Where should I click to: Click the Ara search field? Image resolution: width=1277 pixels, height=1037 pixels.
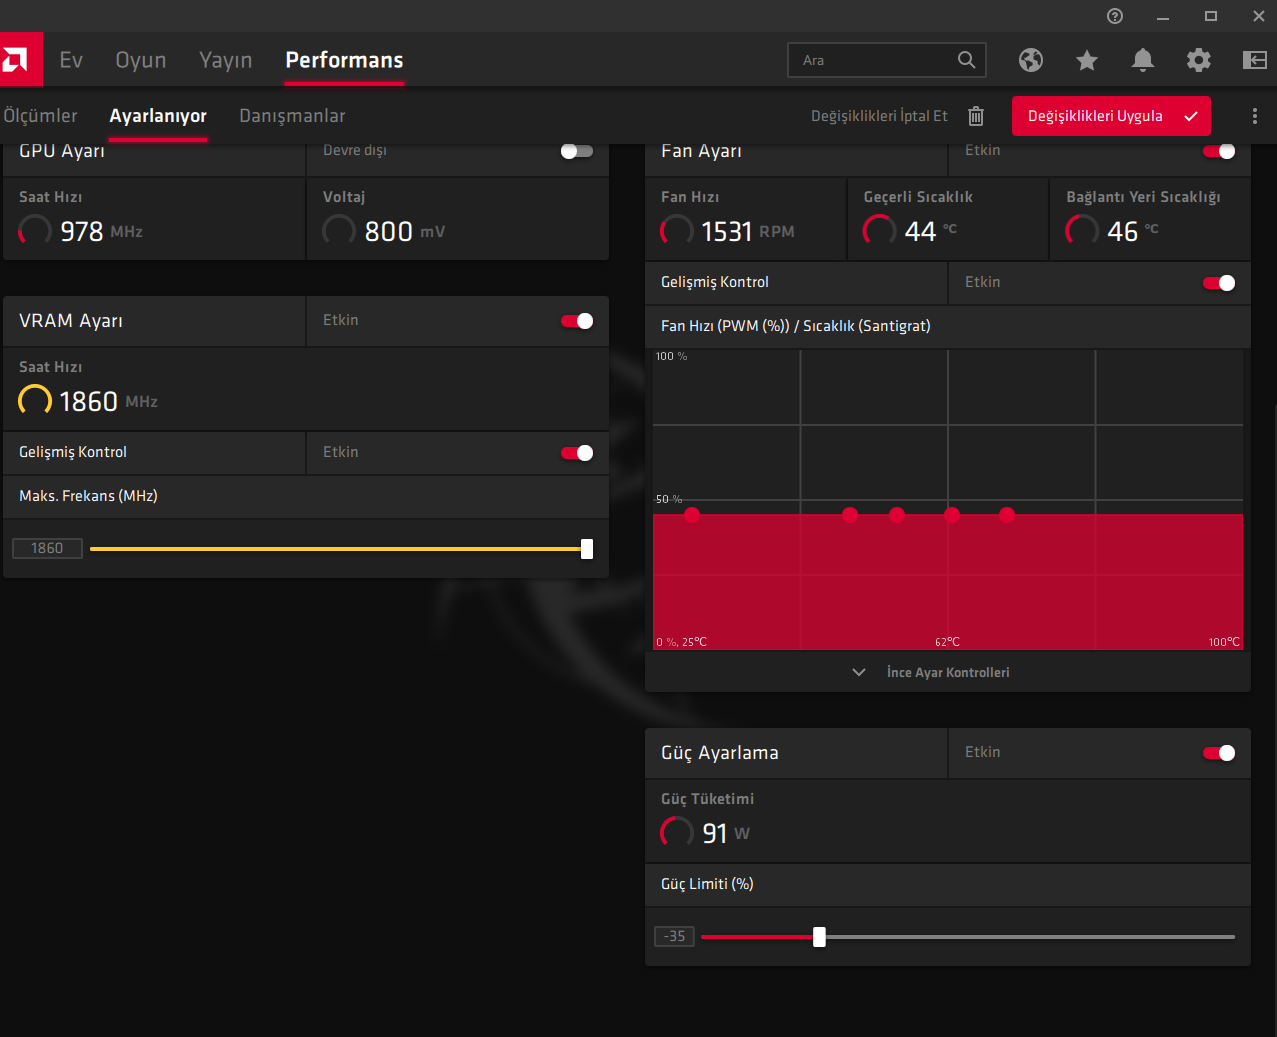click(x=875, y=60)
